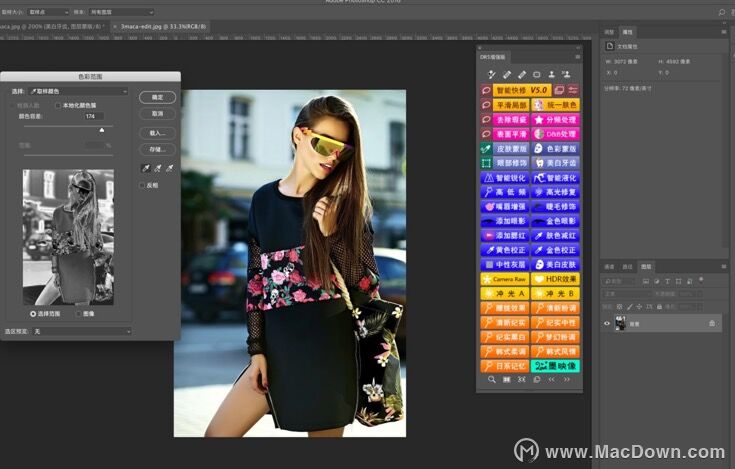Screen dimensions: 735x469
Task: Click the lasso icon beside 智能快修 V5.0
Action: (486, 90)
